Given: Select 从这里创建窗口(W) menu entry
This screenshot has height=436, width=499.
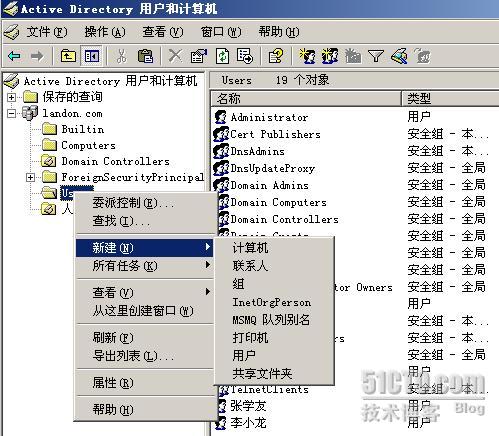Looking at the screenshot, I should 145,311.
